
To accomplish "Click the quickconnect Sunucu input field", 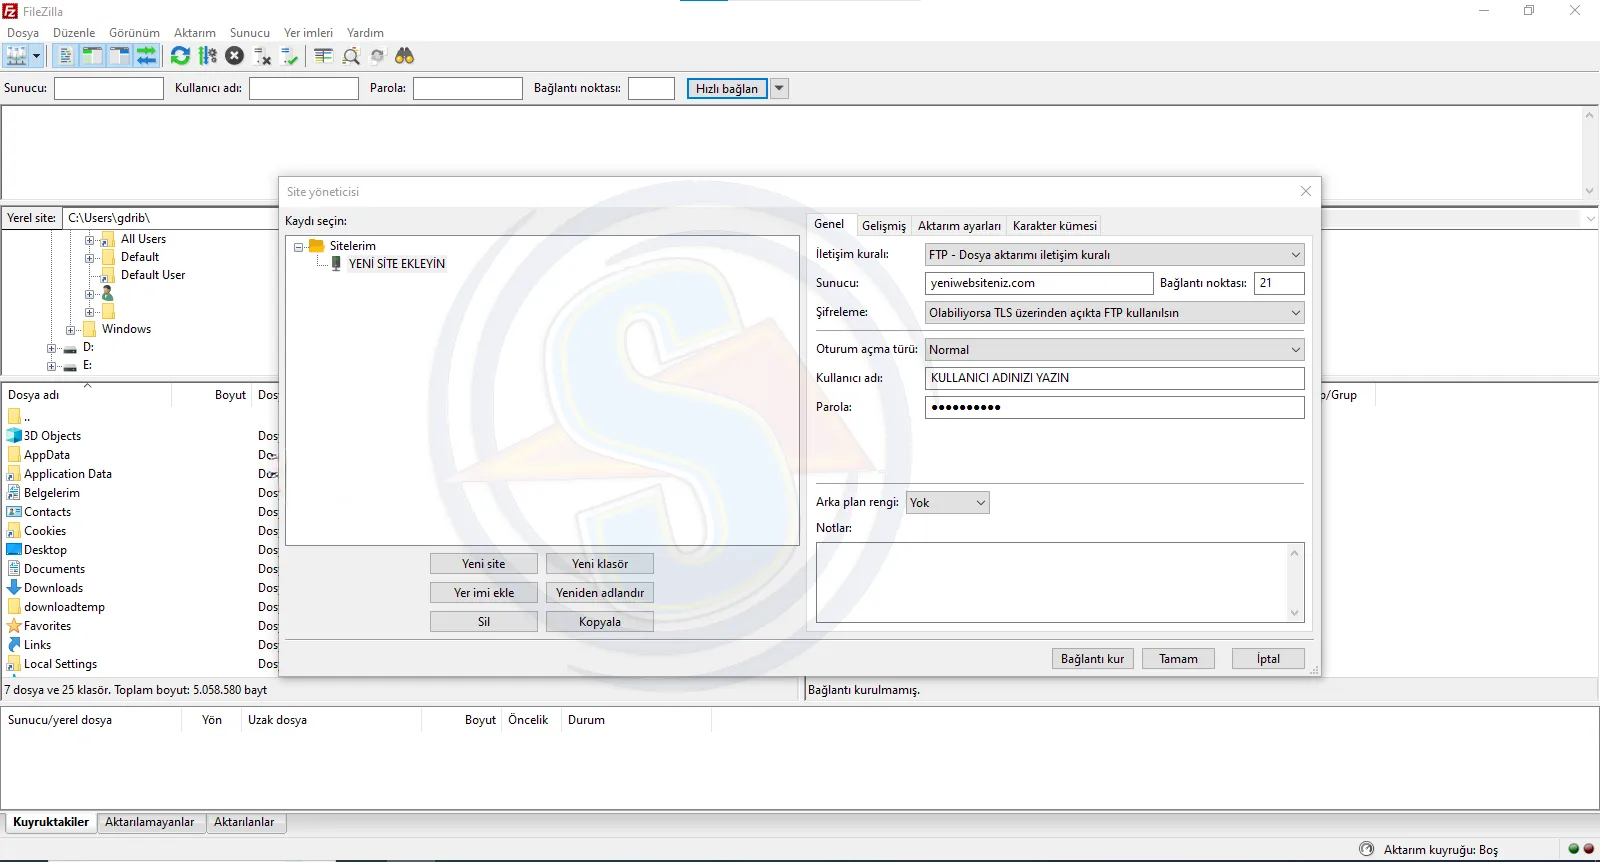I will [109, 88].
